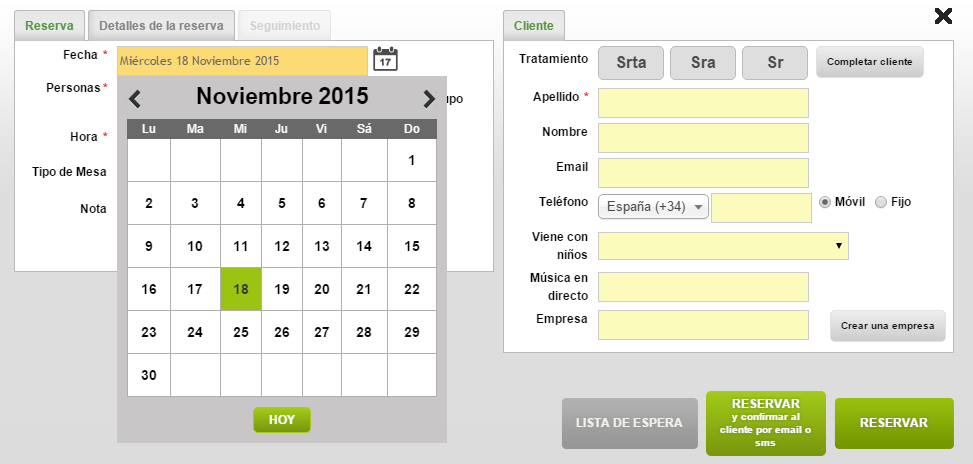This screenshot has width=973, height=464.
Task: Switch to Detalles de la reserva tab
Action: point(161,26)
